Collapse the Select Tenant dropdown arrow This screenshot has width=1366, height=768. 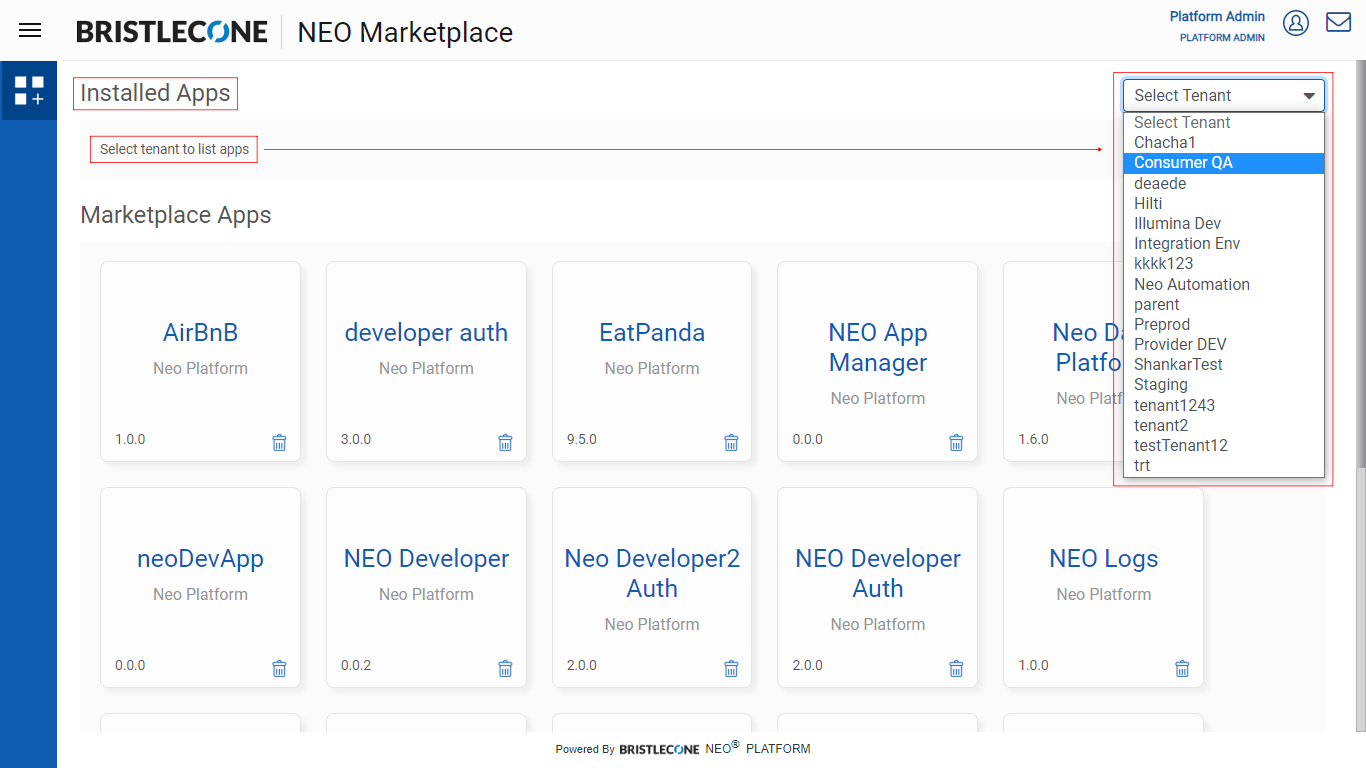(1308, 96)
